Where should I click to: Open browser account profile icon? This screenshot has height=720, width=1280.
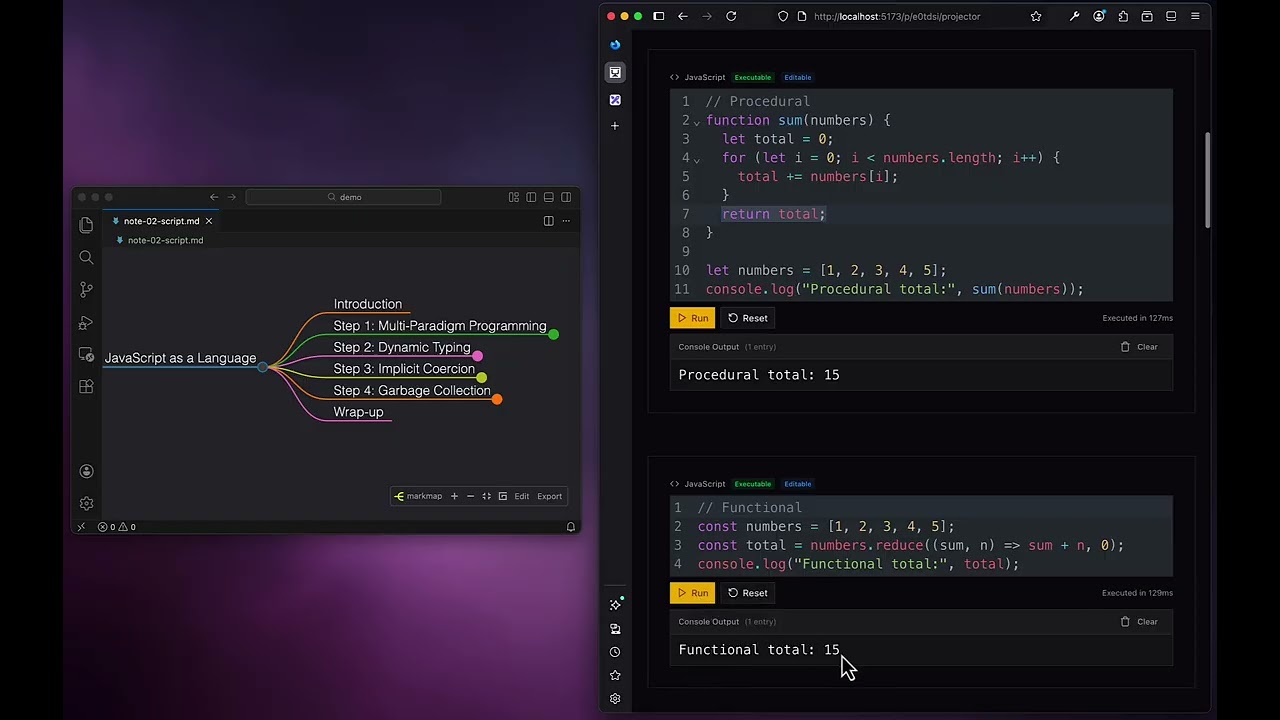pos(1099,16)
